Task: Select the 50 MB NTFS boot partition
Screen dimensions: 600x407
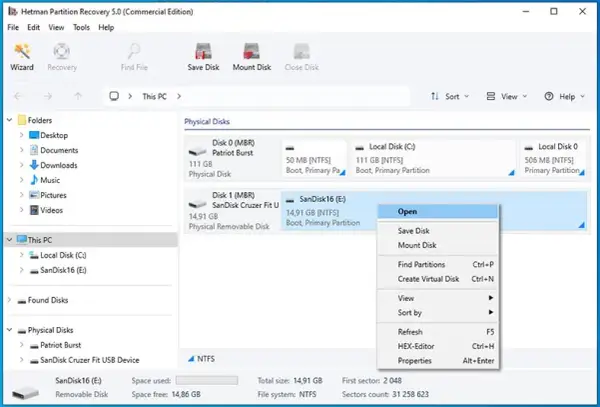Action: pyautogui.click(x=314, y=158)
